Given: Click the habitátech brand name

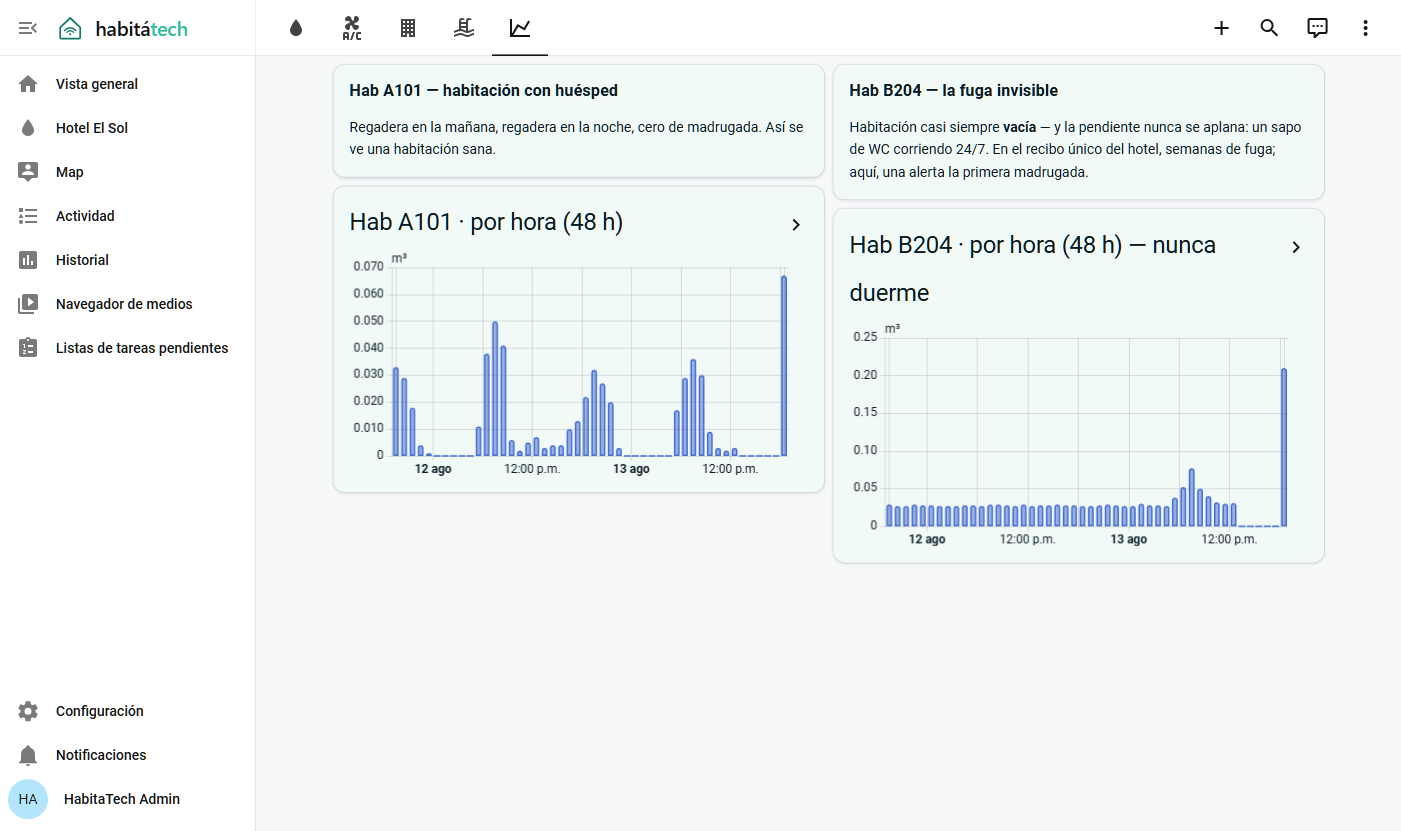Looking at the screenshot, I should (142, 29).
